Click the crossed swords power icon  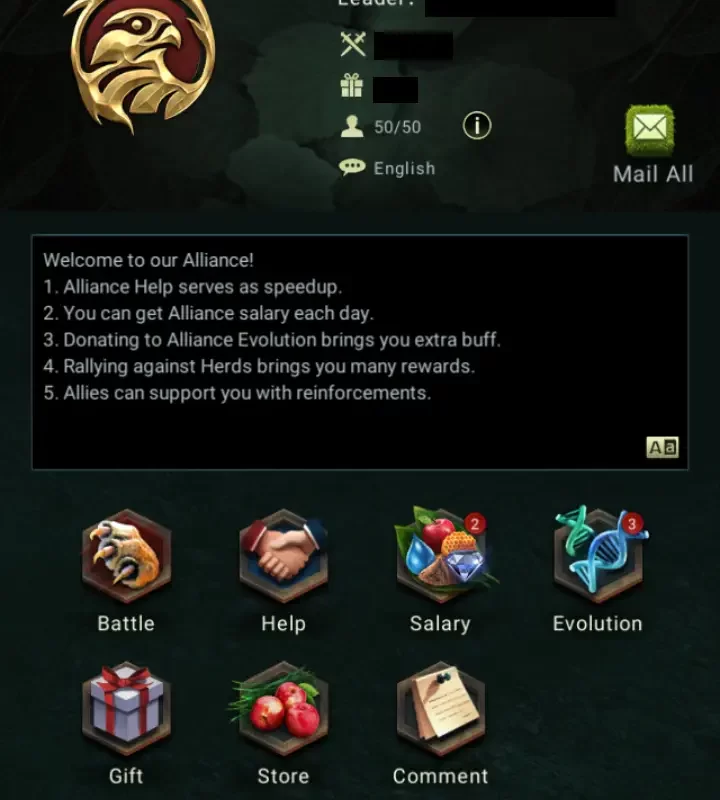(x=353, y=44)
